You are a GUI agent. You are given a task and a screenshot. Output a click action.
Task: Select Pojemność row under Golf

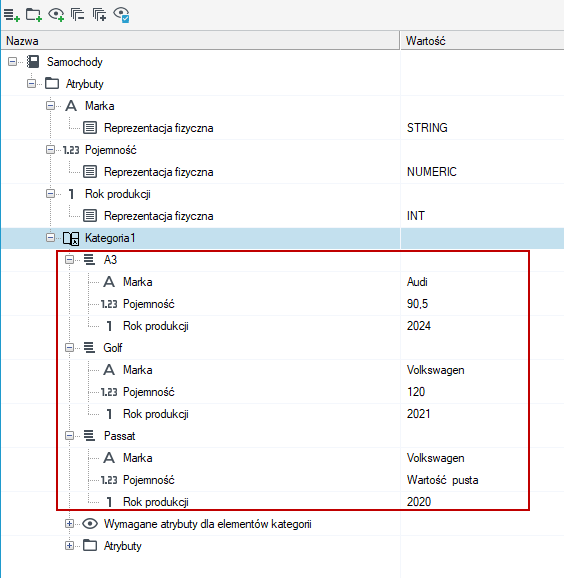coord(149,392)
